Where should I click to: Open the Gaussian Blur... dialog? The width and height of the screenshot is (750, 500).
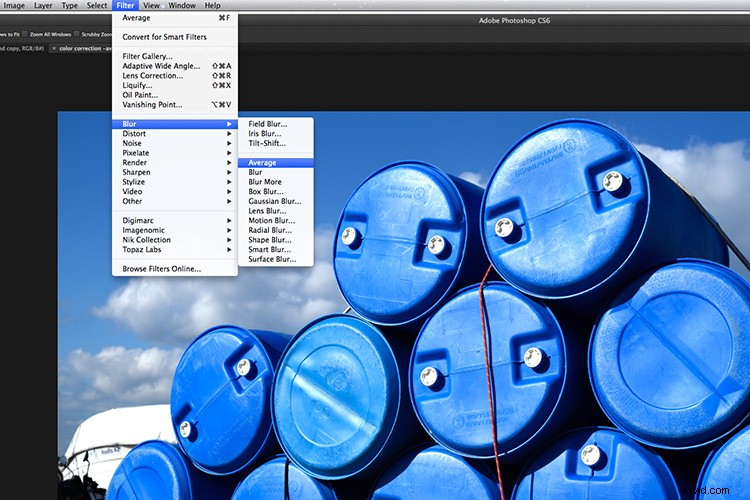pos(276,201)
